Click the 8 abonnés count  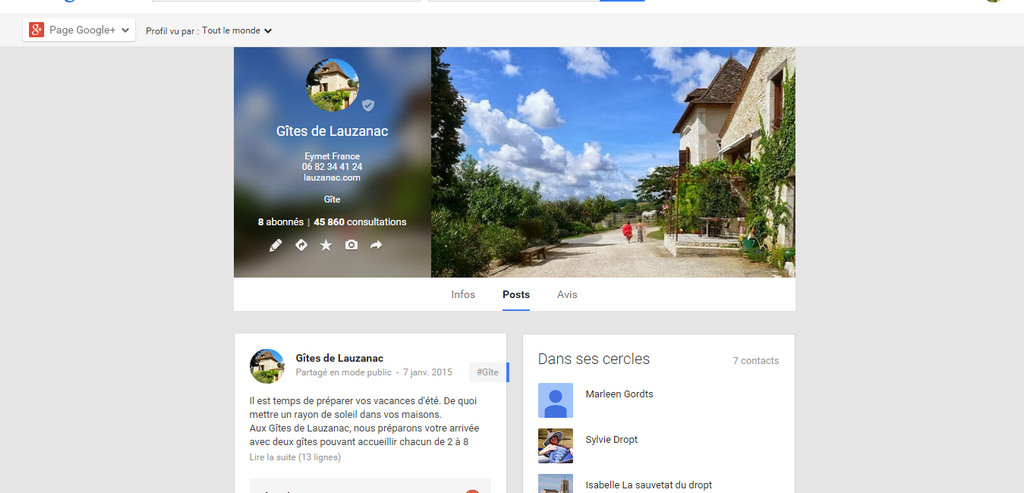(x=280, y=222)
